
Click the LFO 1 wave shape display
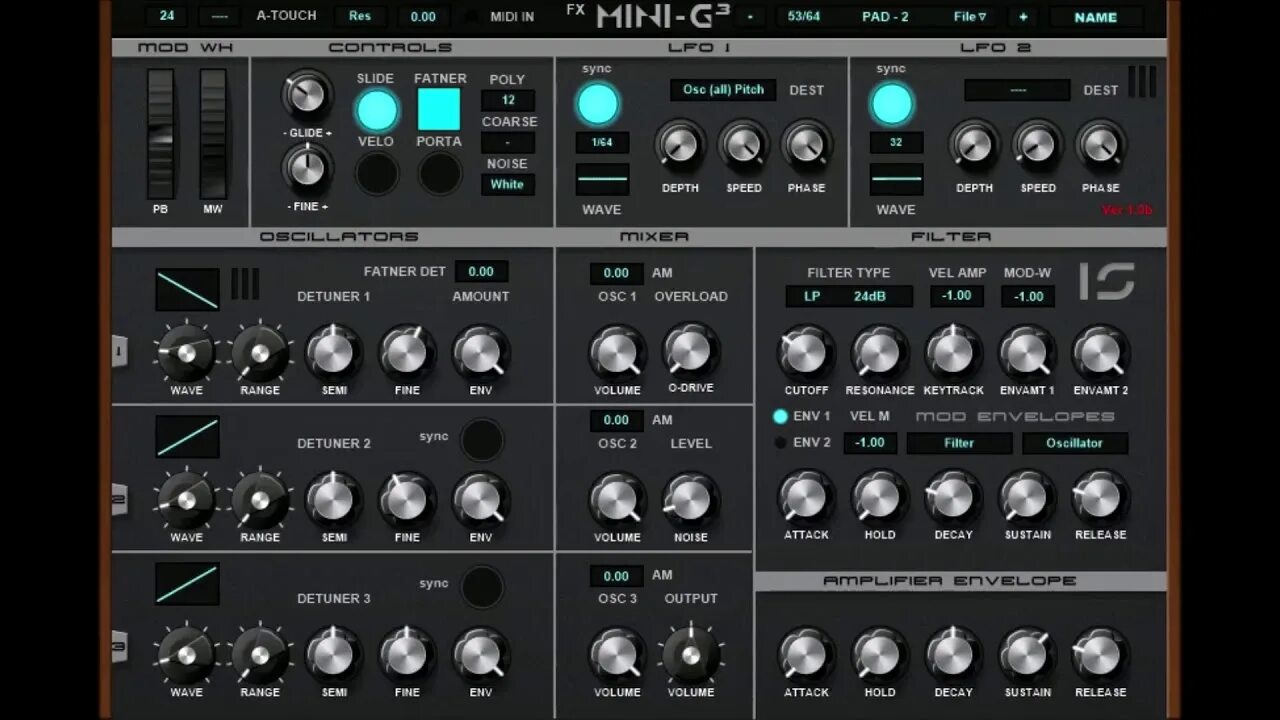point(602,180)
